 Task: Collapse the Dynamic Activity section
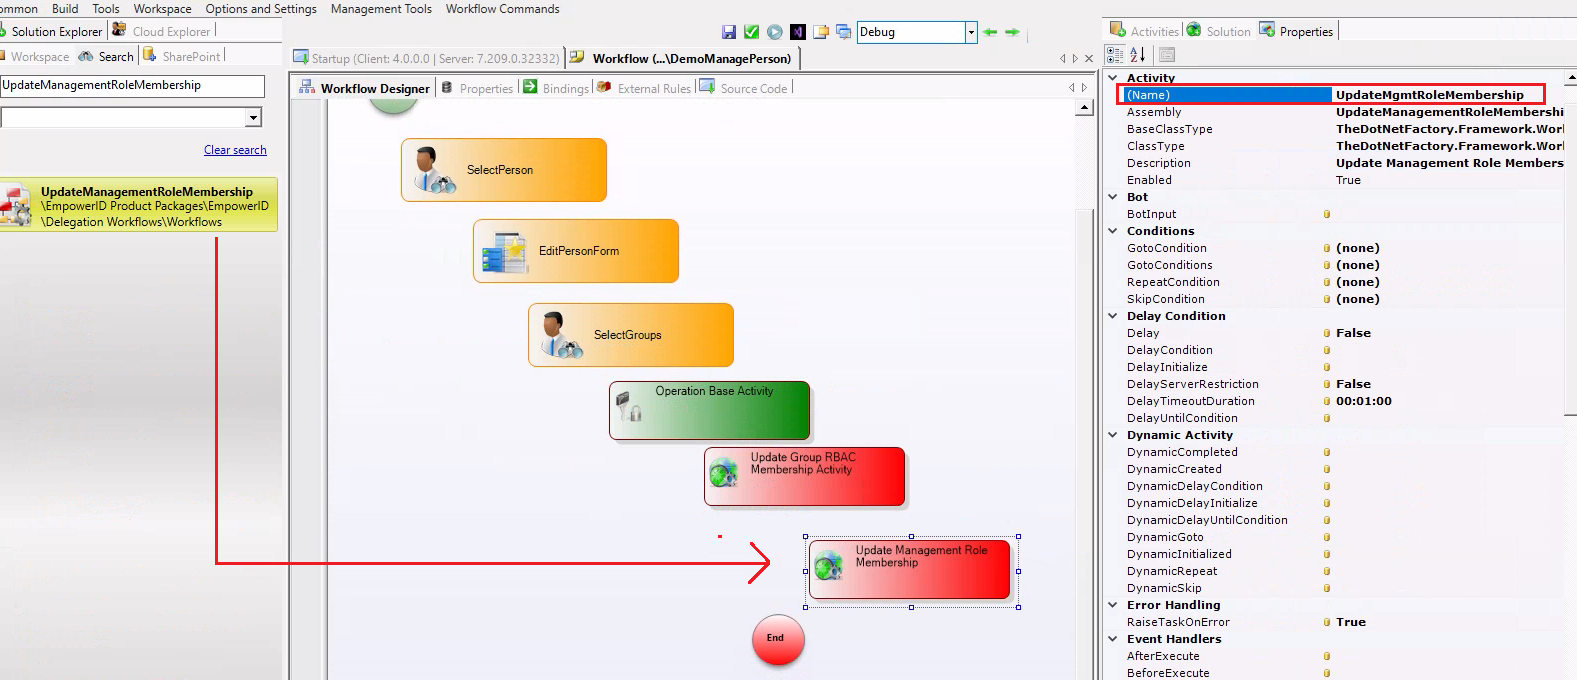1113,435
